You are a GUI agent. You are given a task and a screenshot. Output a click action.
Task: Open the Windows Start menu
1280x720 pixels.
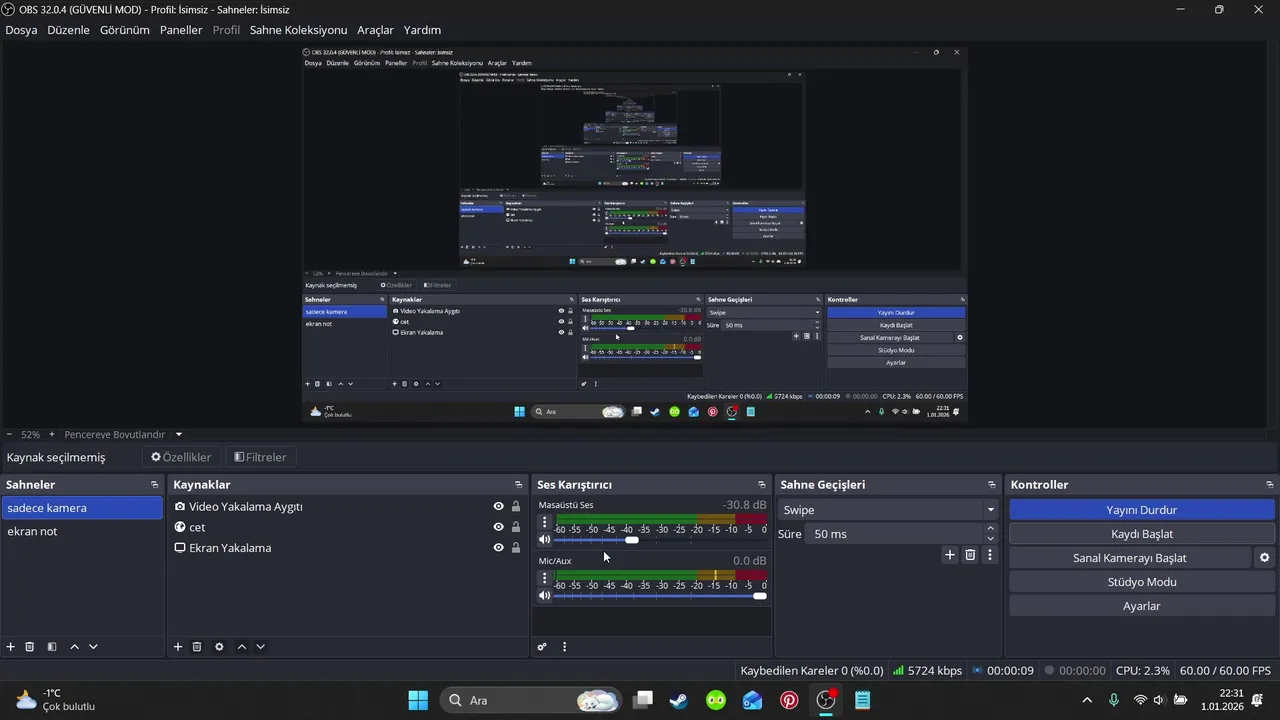coord(418,700)
